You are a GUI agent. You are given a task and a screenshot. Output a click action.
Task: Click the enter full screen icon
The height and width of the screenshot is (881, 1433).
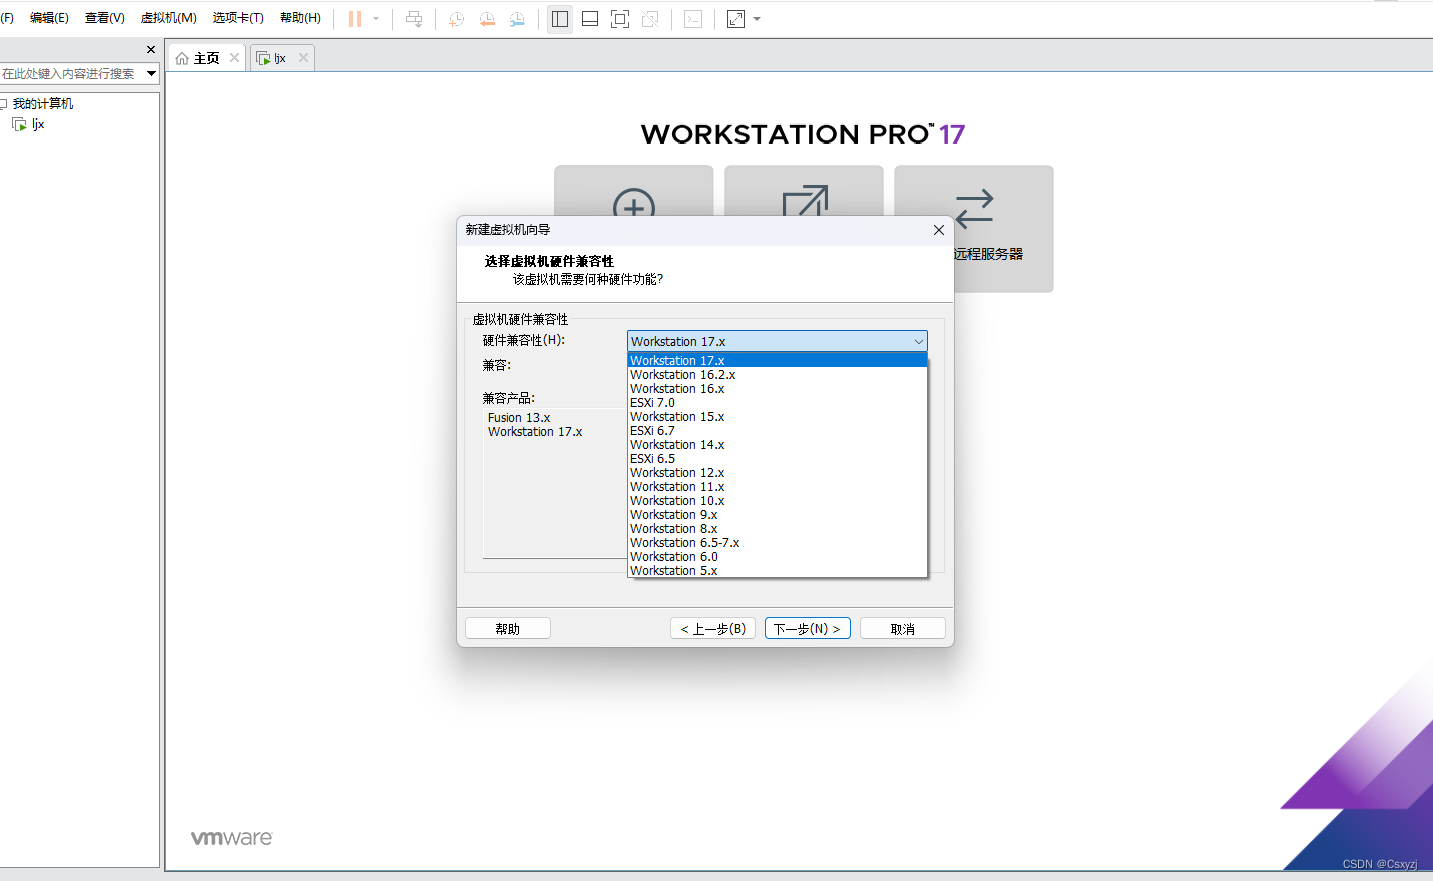tap(620, 19)
